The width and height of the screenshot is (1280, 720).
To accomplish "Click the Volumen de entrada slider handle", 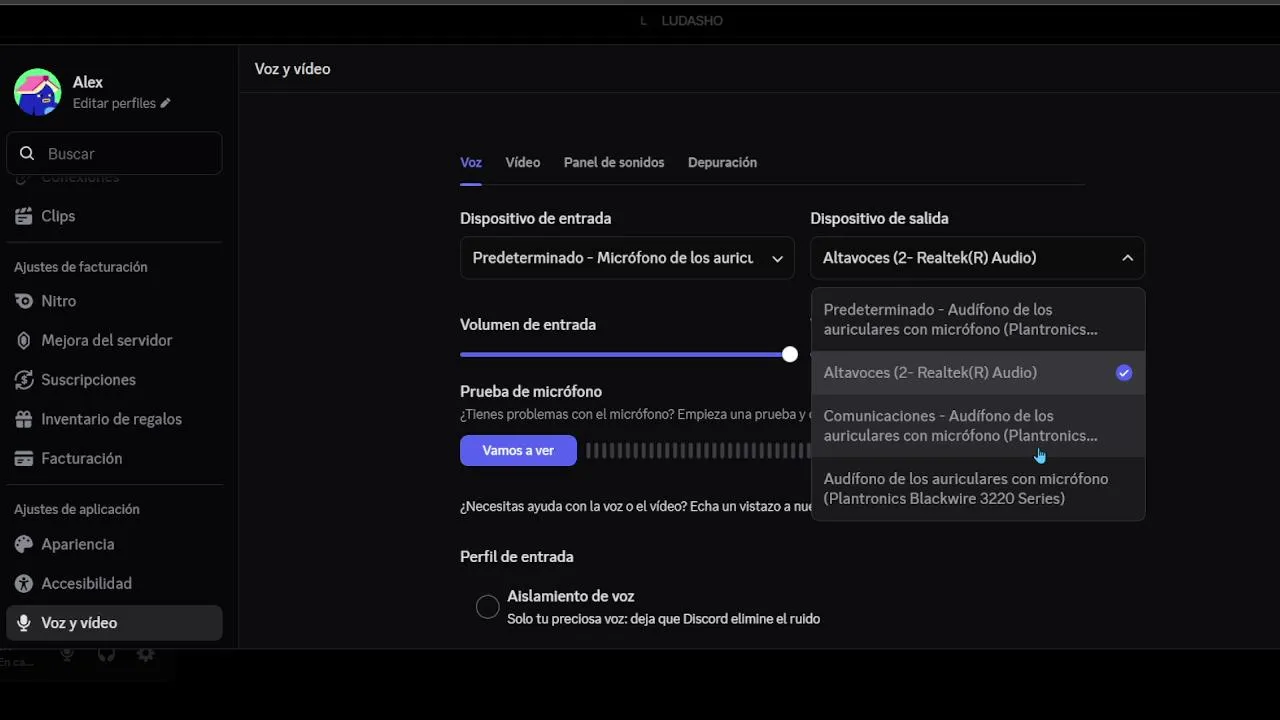I will click(x=790, y=354).
